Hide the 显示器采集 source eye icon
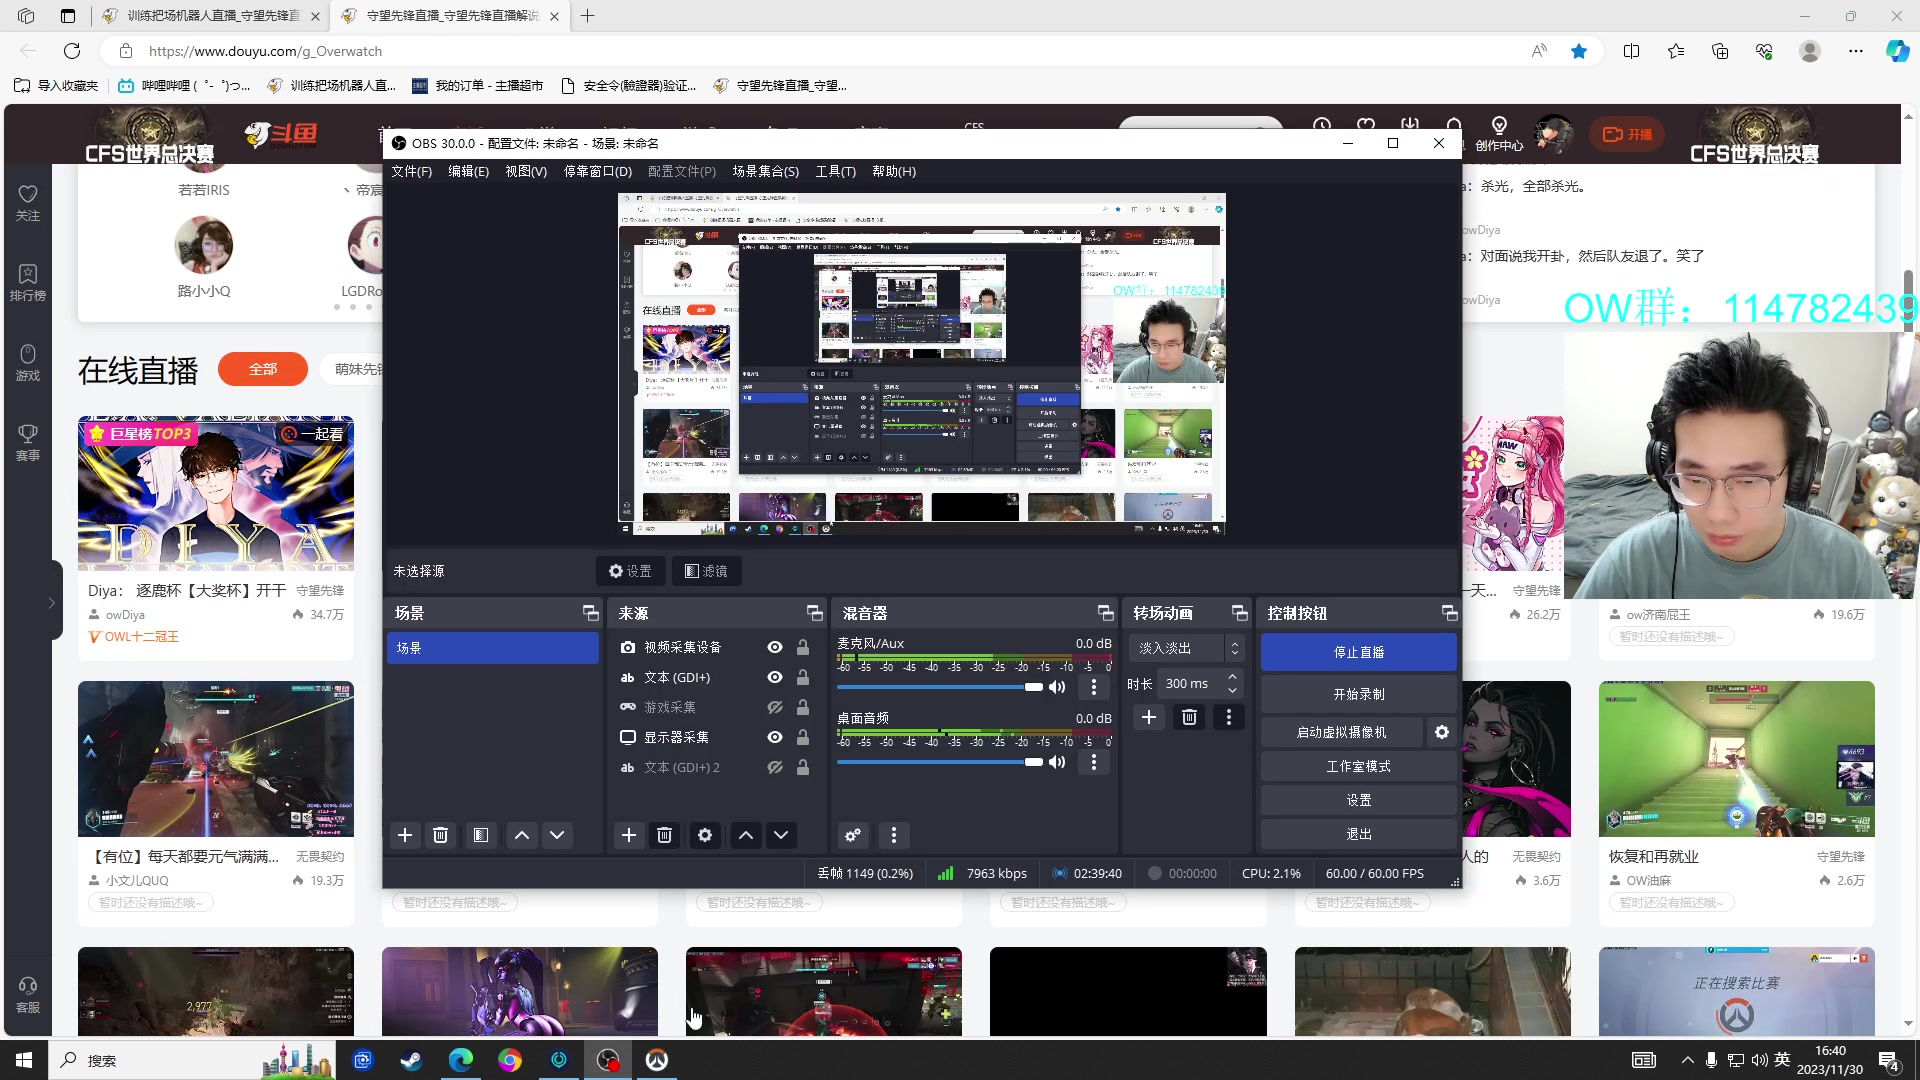 pos(775,738)
